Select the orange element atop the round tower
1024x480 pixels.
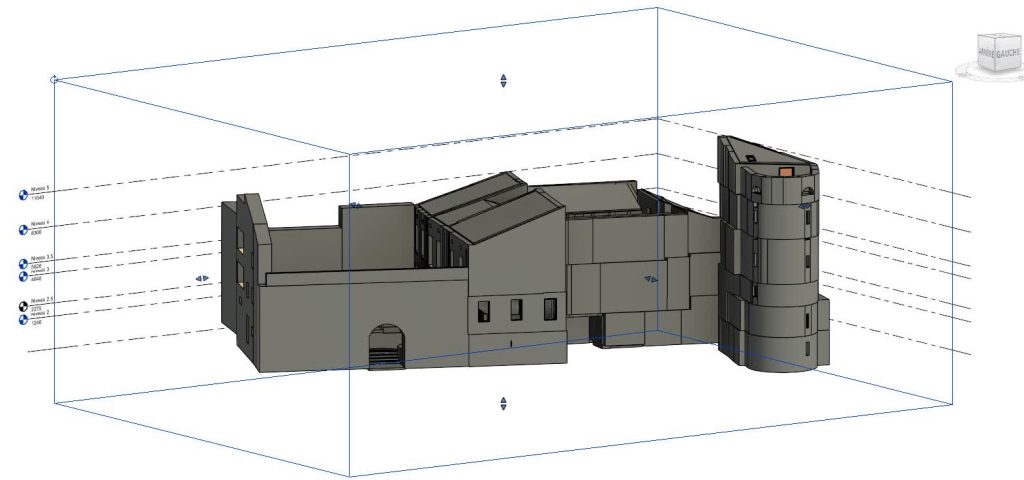(787, 171)
